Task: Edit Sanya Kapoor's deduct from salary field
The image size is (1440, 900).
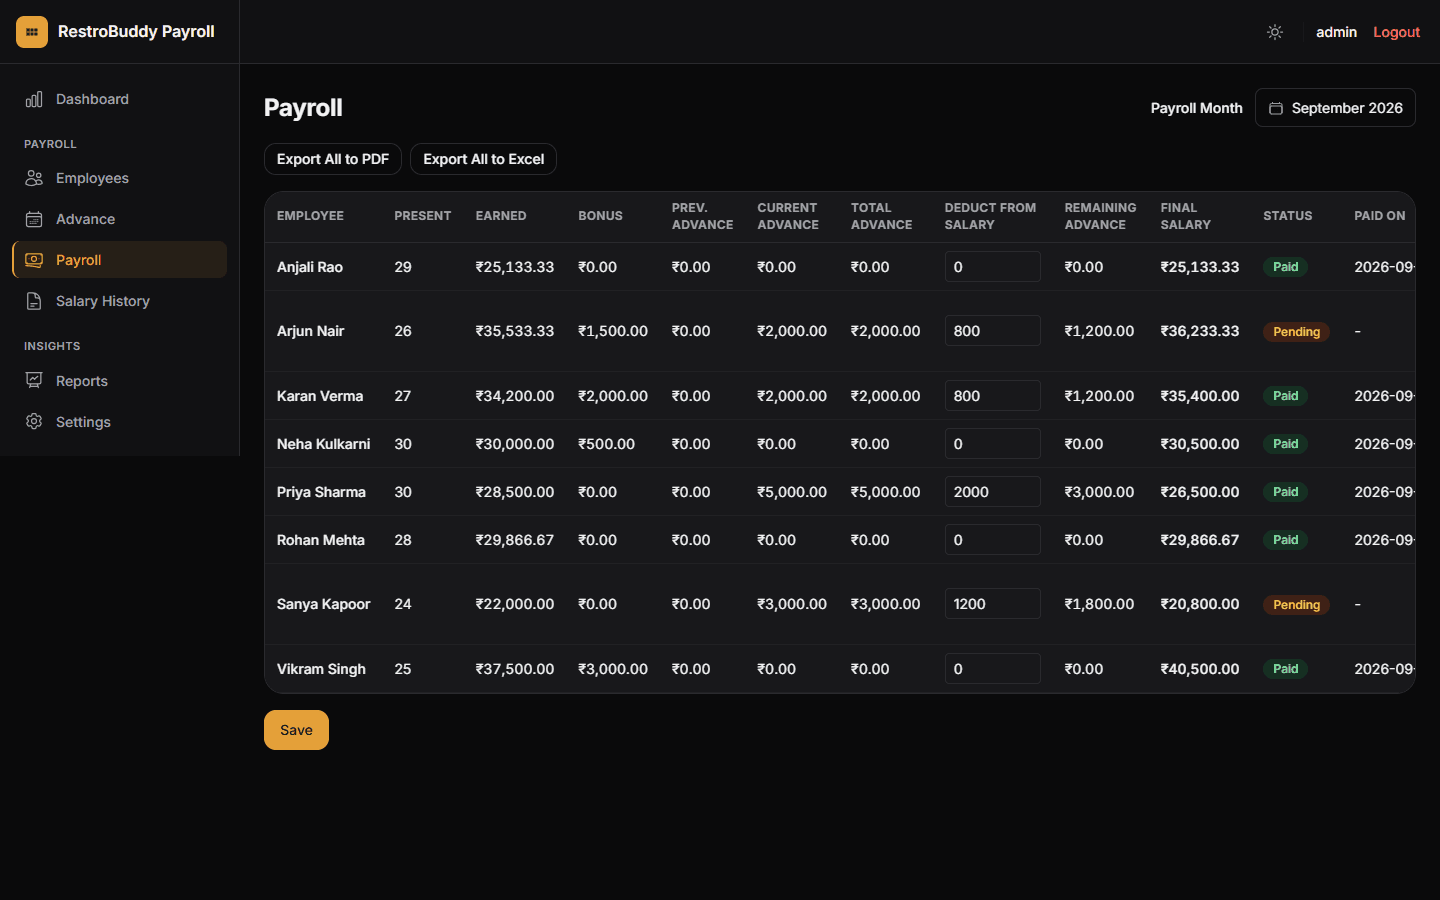Action: pyautogui.click(x=992, y=604)
